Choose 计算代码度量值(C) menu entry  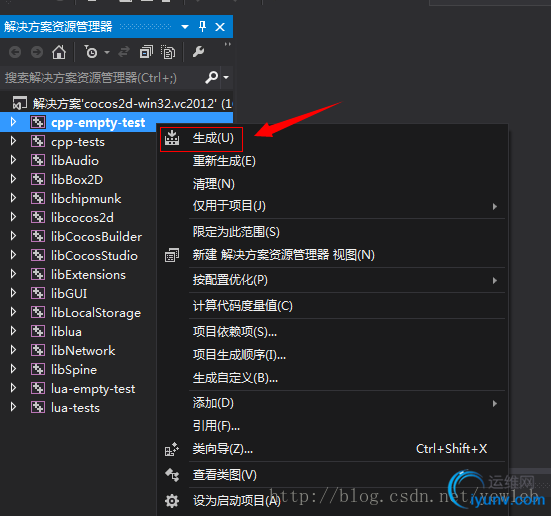coord(332,306)
